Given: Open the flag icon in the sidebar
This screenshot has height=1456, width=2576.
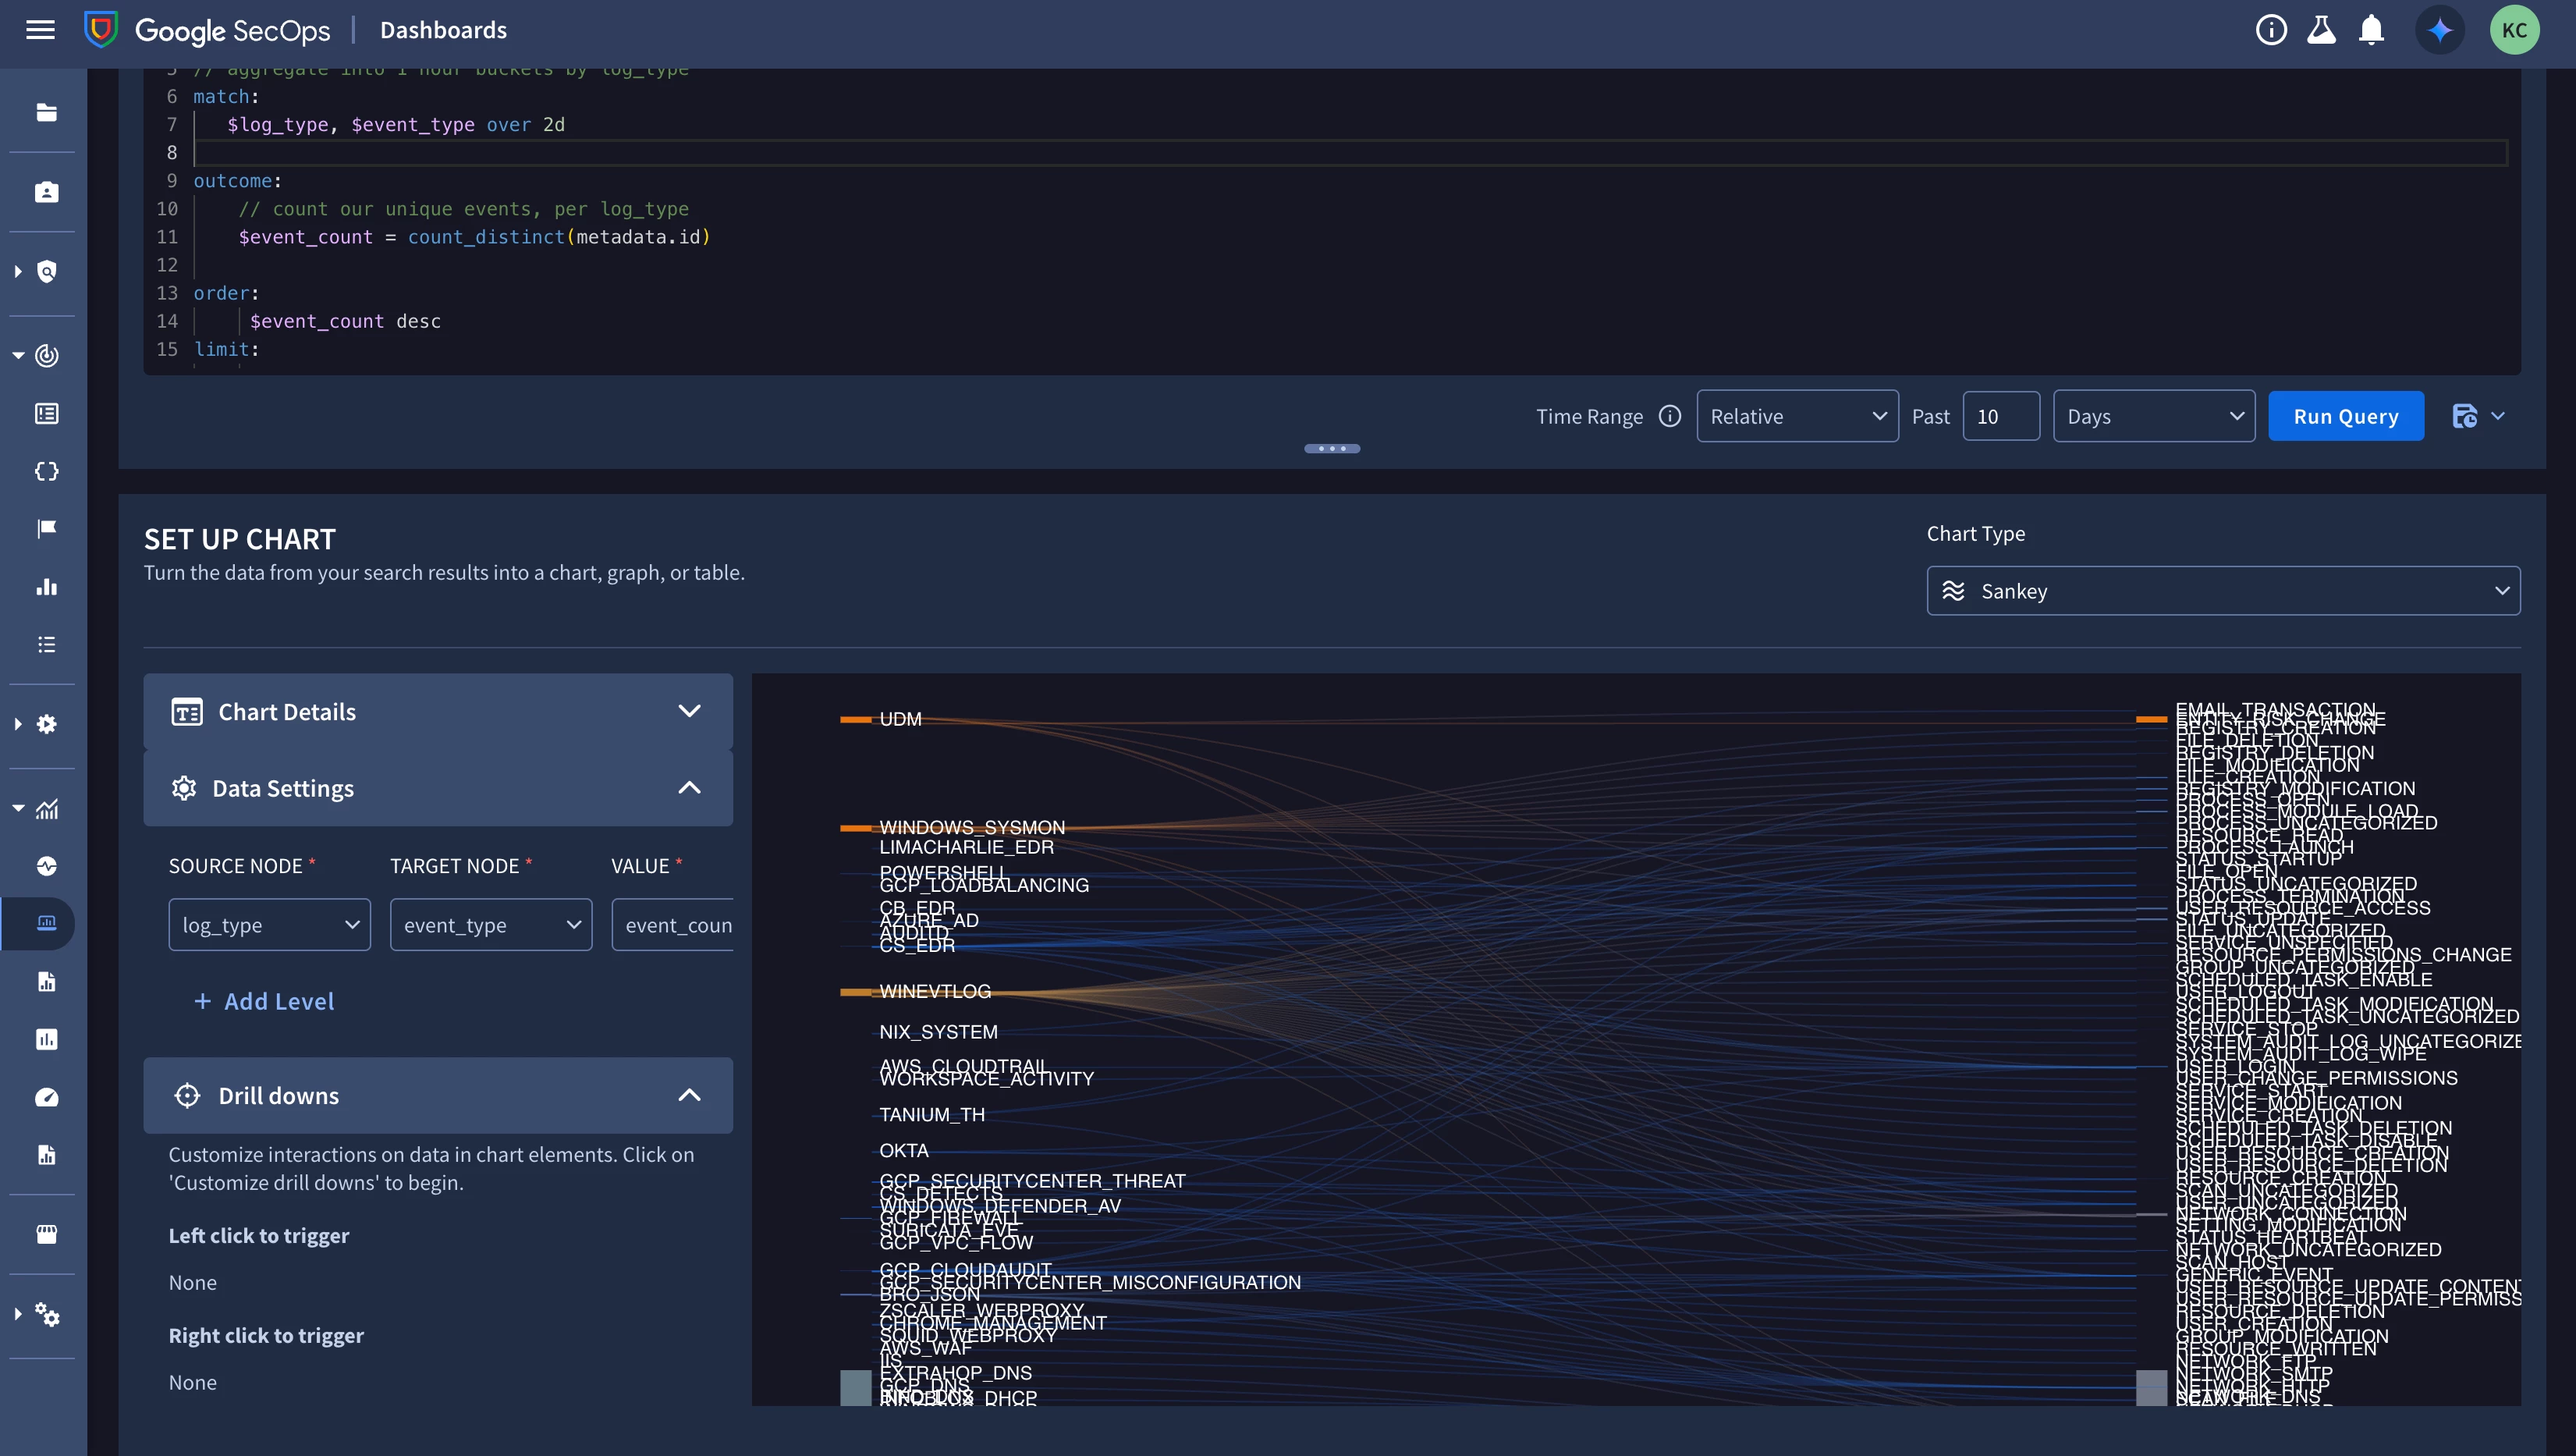Looking at the screenshot, I should [47, 528].
